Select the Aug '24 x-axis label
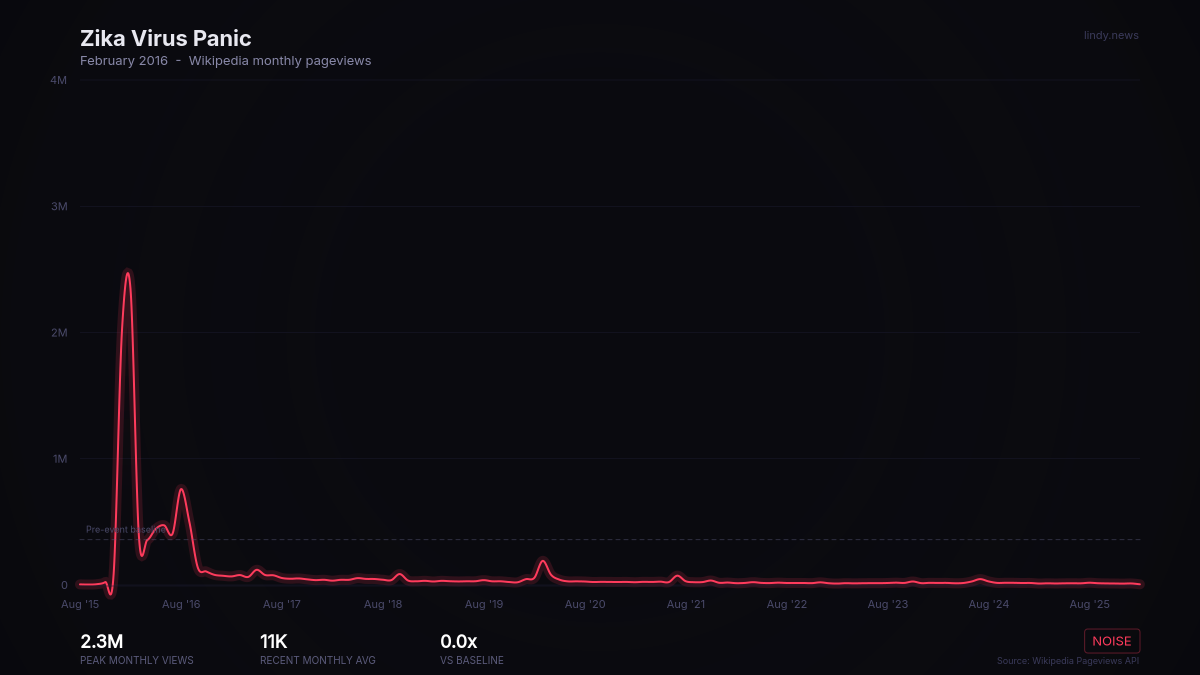This screenshot has width=1200, height=675. pyautogui.click(x=989, y=604)
